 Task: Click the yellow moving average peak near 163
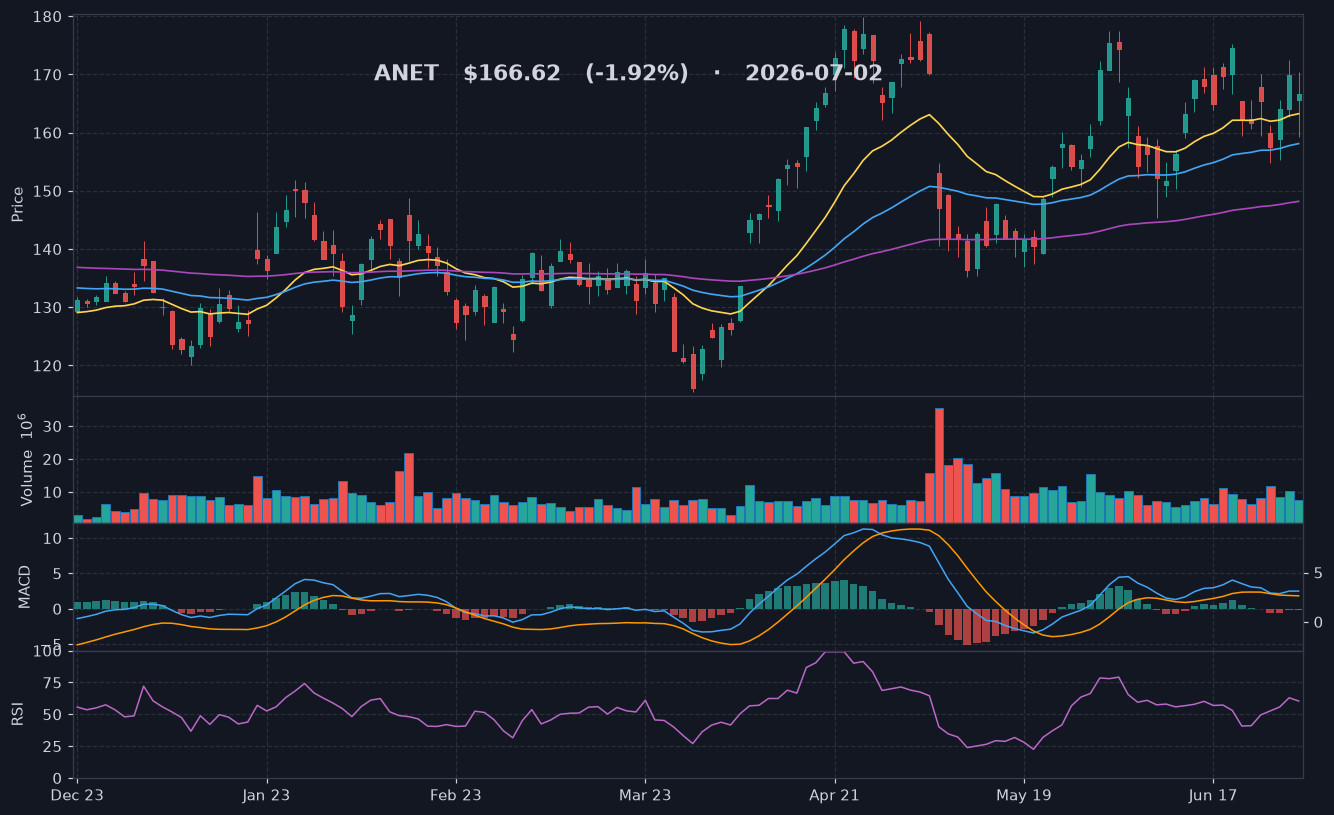click(x=929, y=114)
